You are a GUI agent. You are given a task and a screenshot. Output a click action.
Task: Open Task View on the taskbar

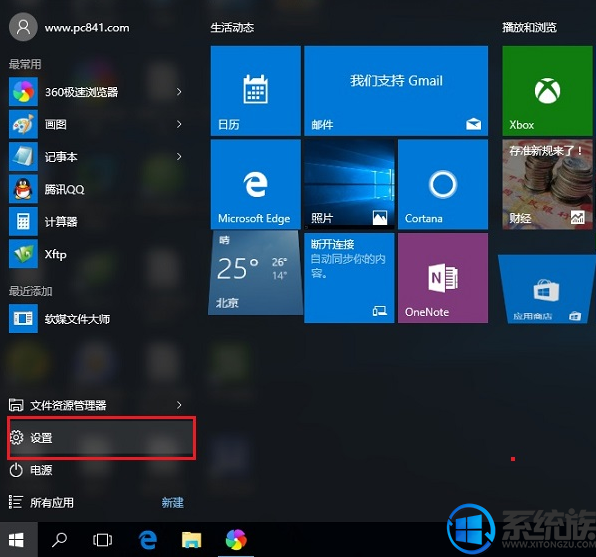click(x=102, y=540)
